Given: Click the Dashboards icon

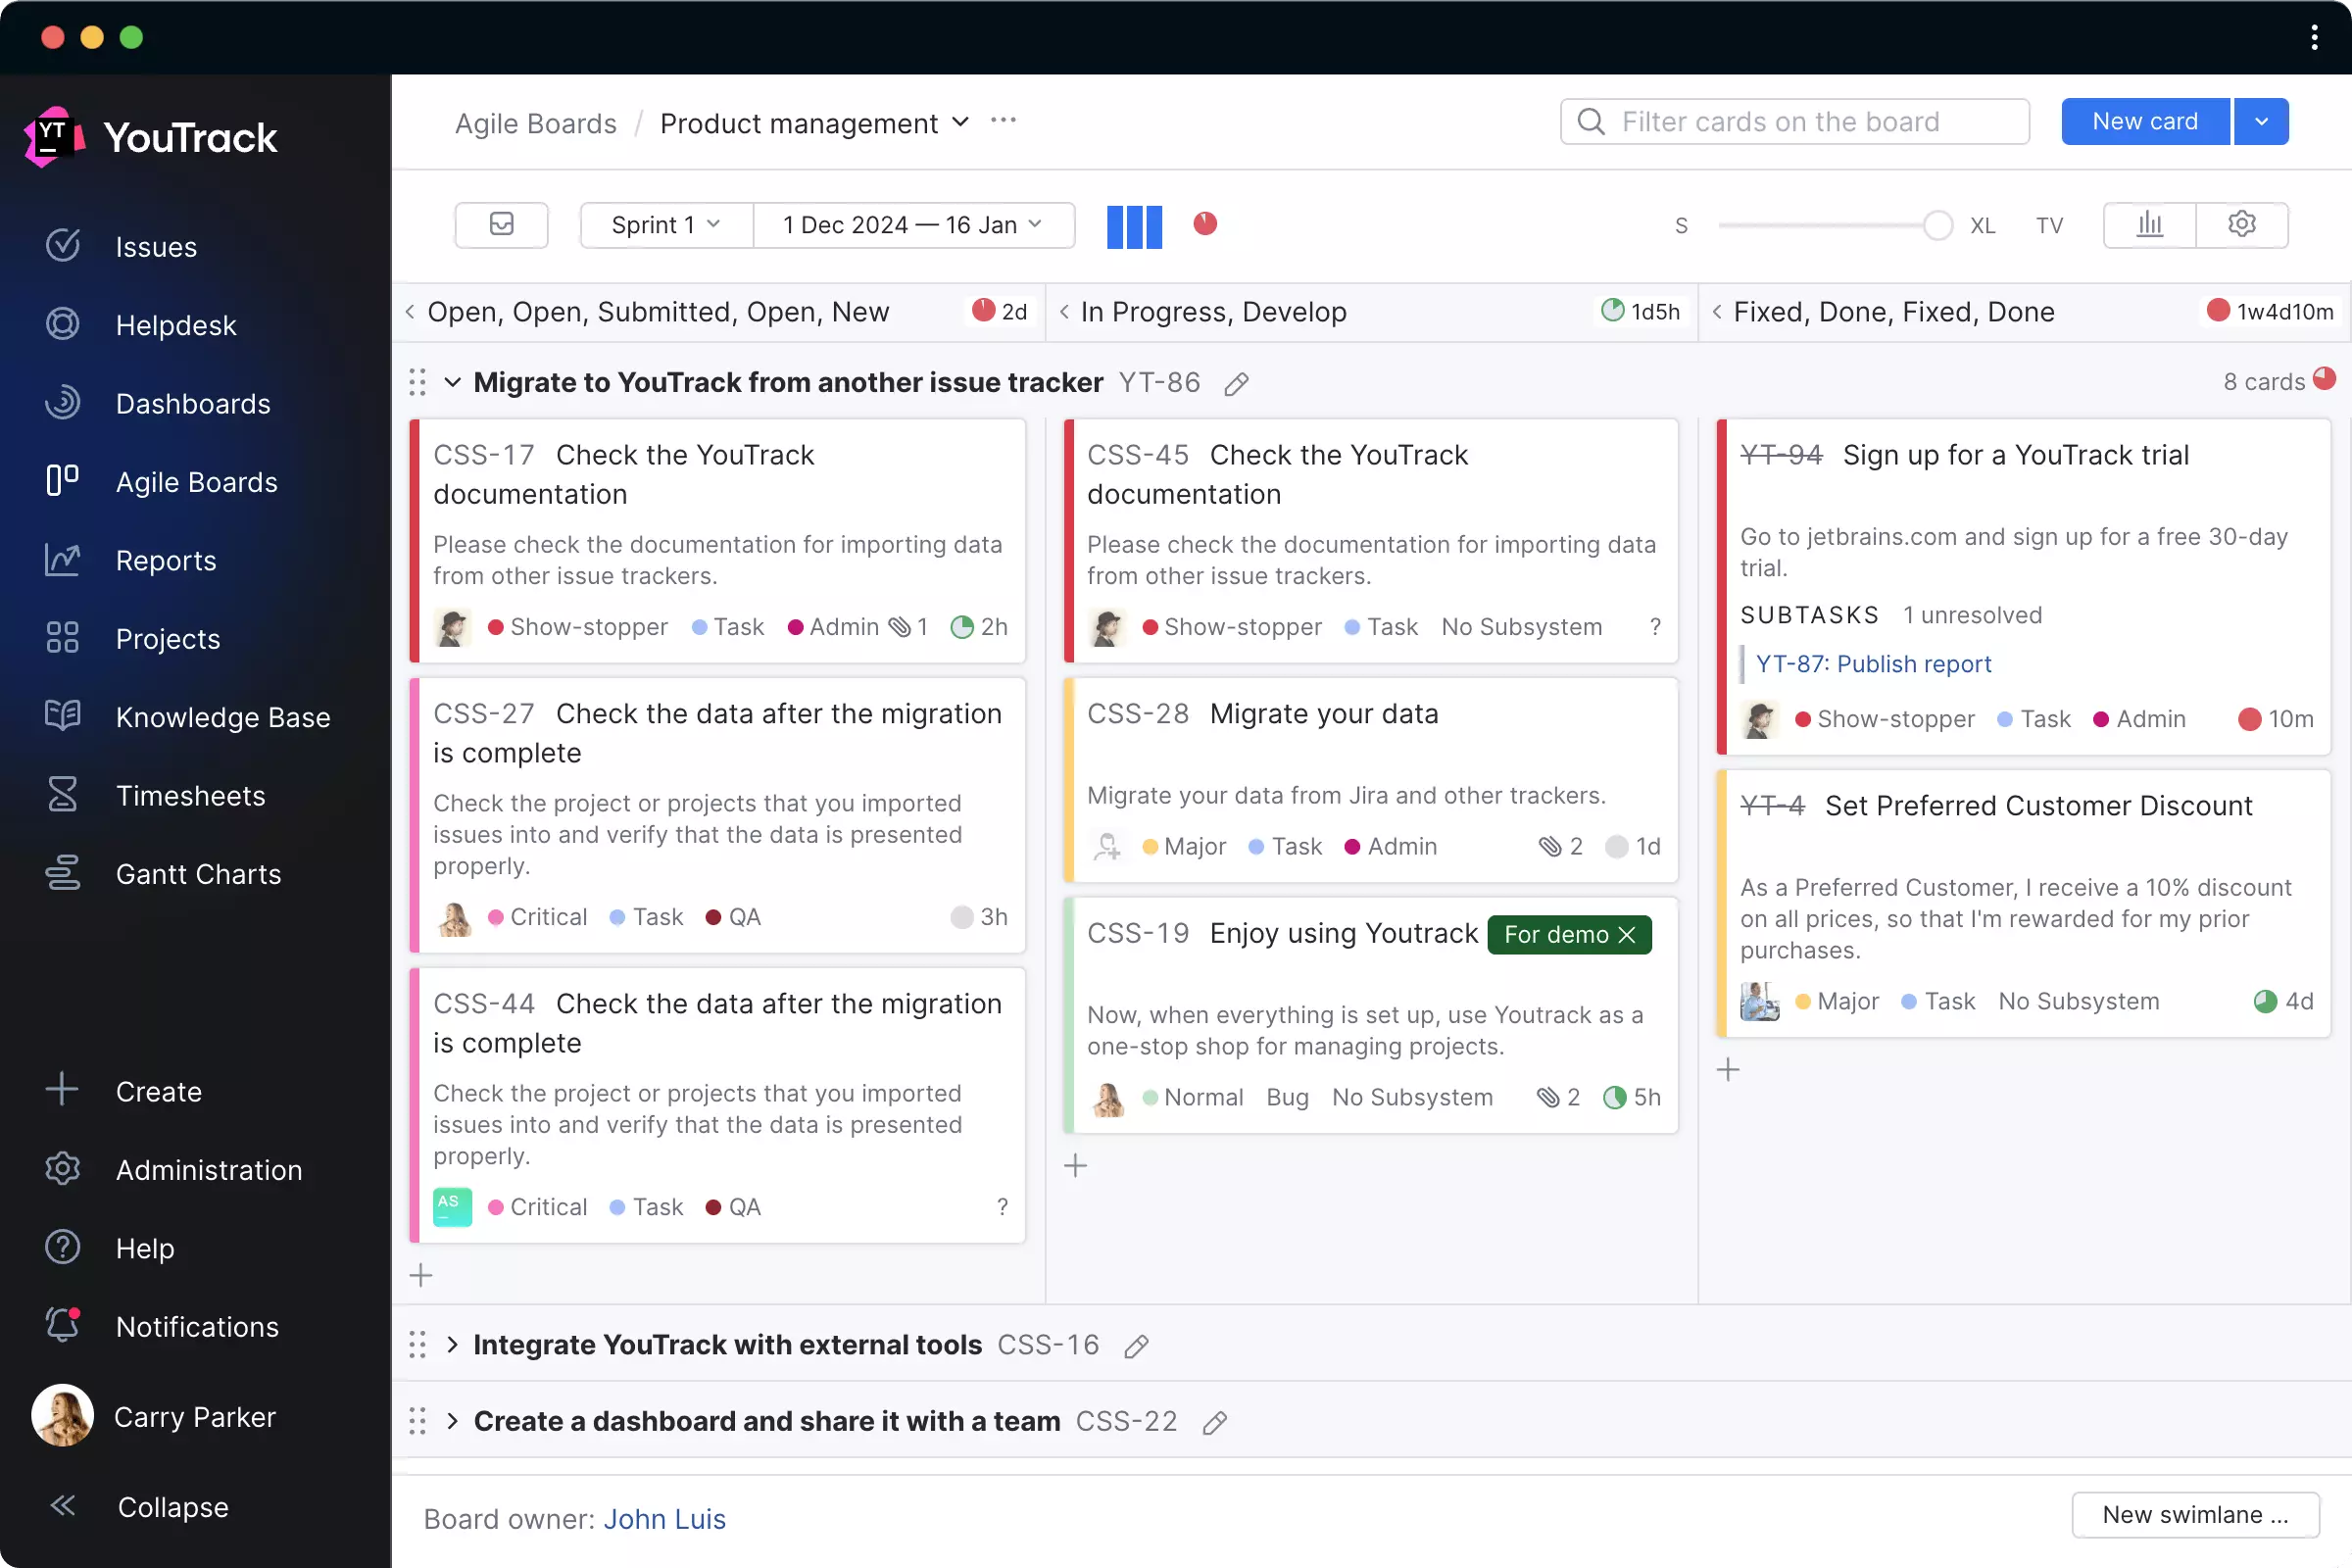Looking at the screenshot, I should click(63, 403).
